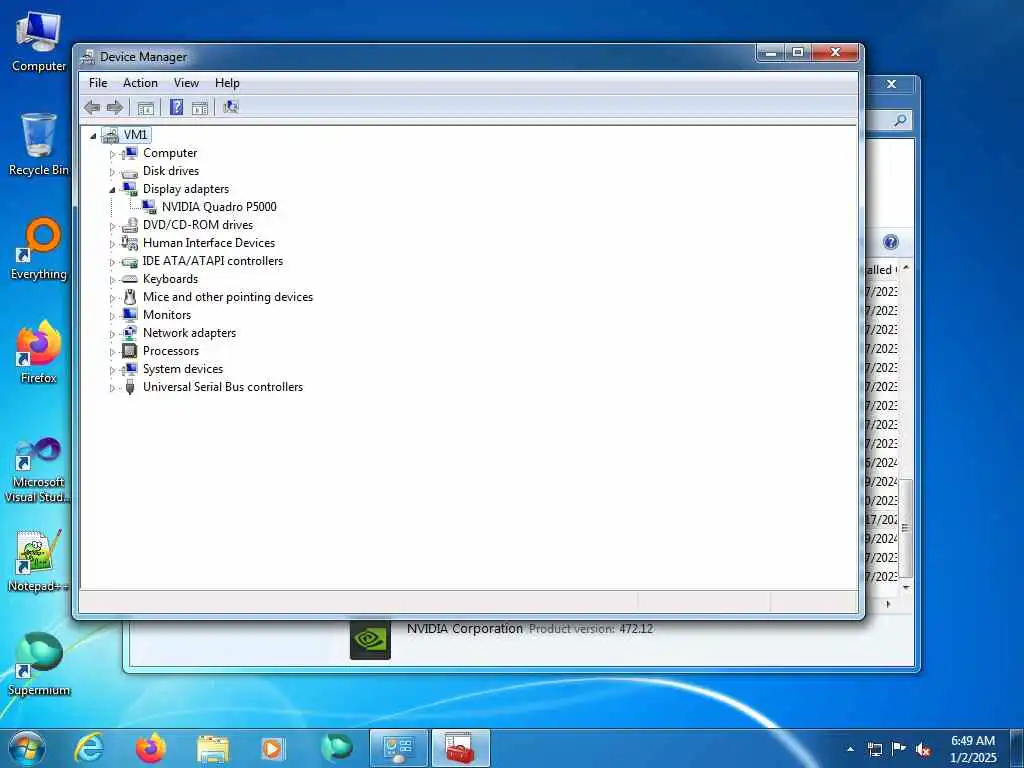Open the Recycle Bin desktop icon
This screenshot has height=768, width=1024.
coord(39,144)
